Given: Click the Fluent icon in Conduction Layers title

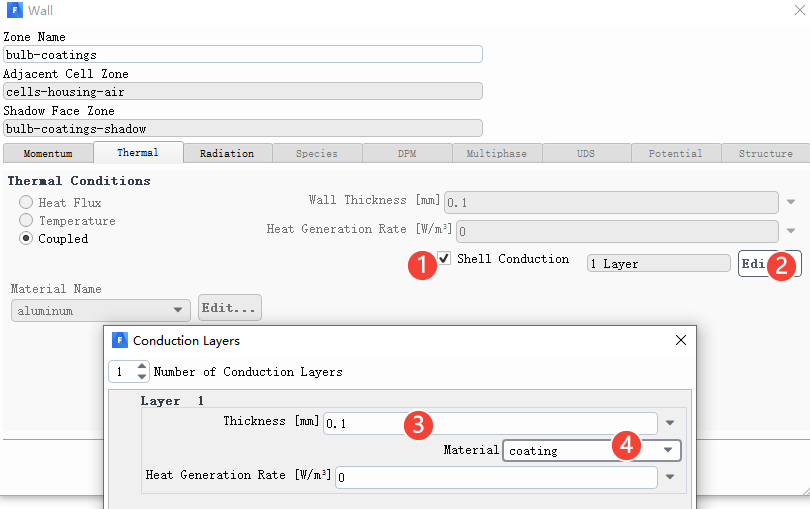Looking at the screenshot, I should [119, 340].
